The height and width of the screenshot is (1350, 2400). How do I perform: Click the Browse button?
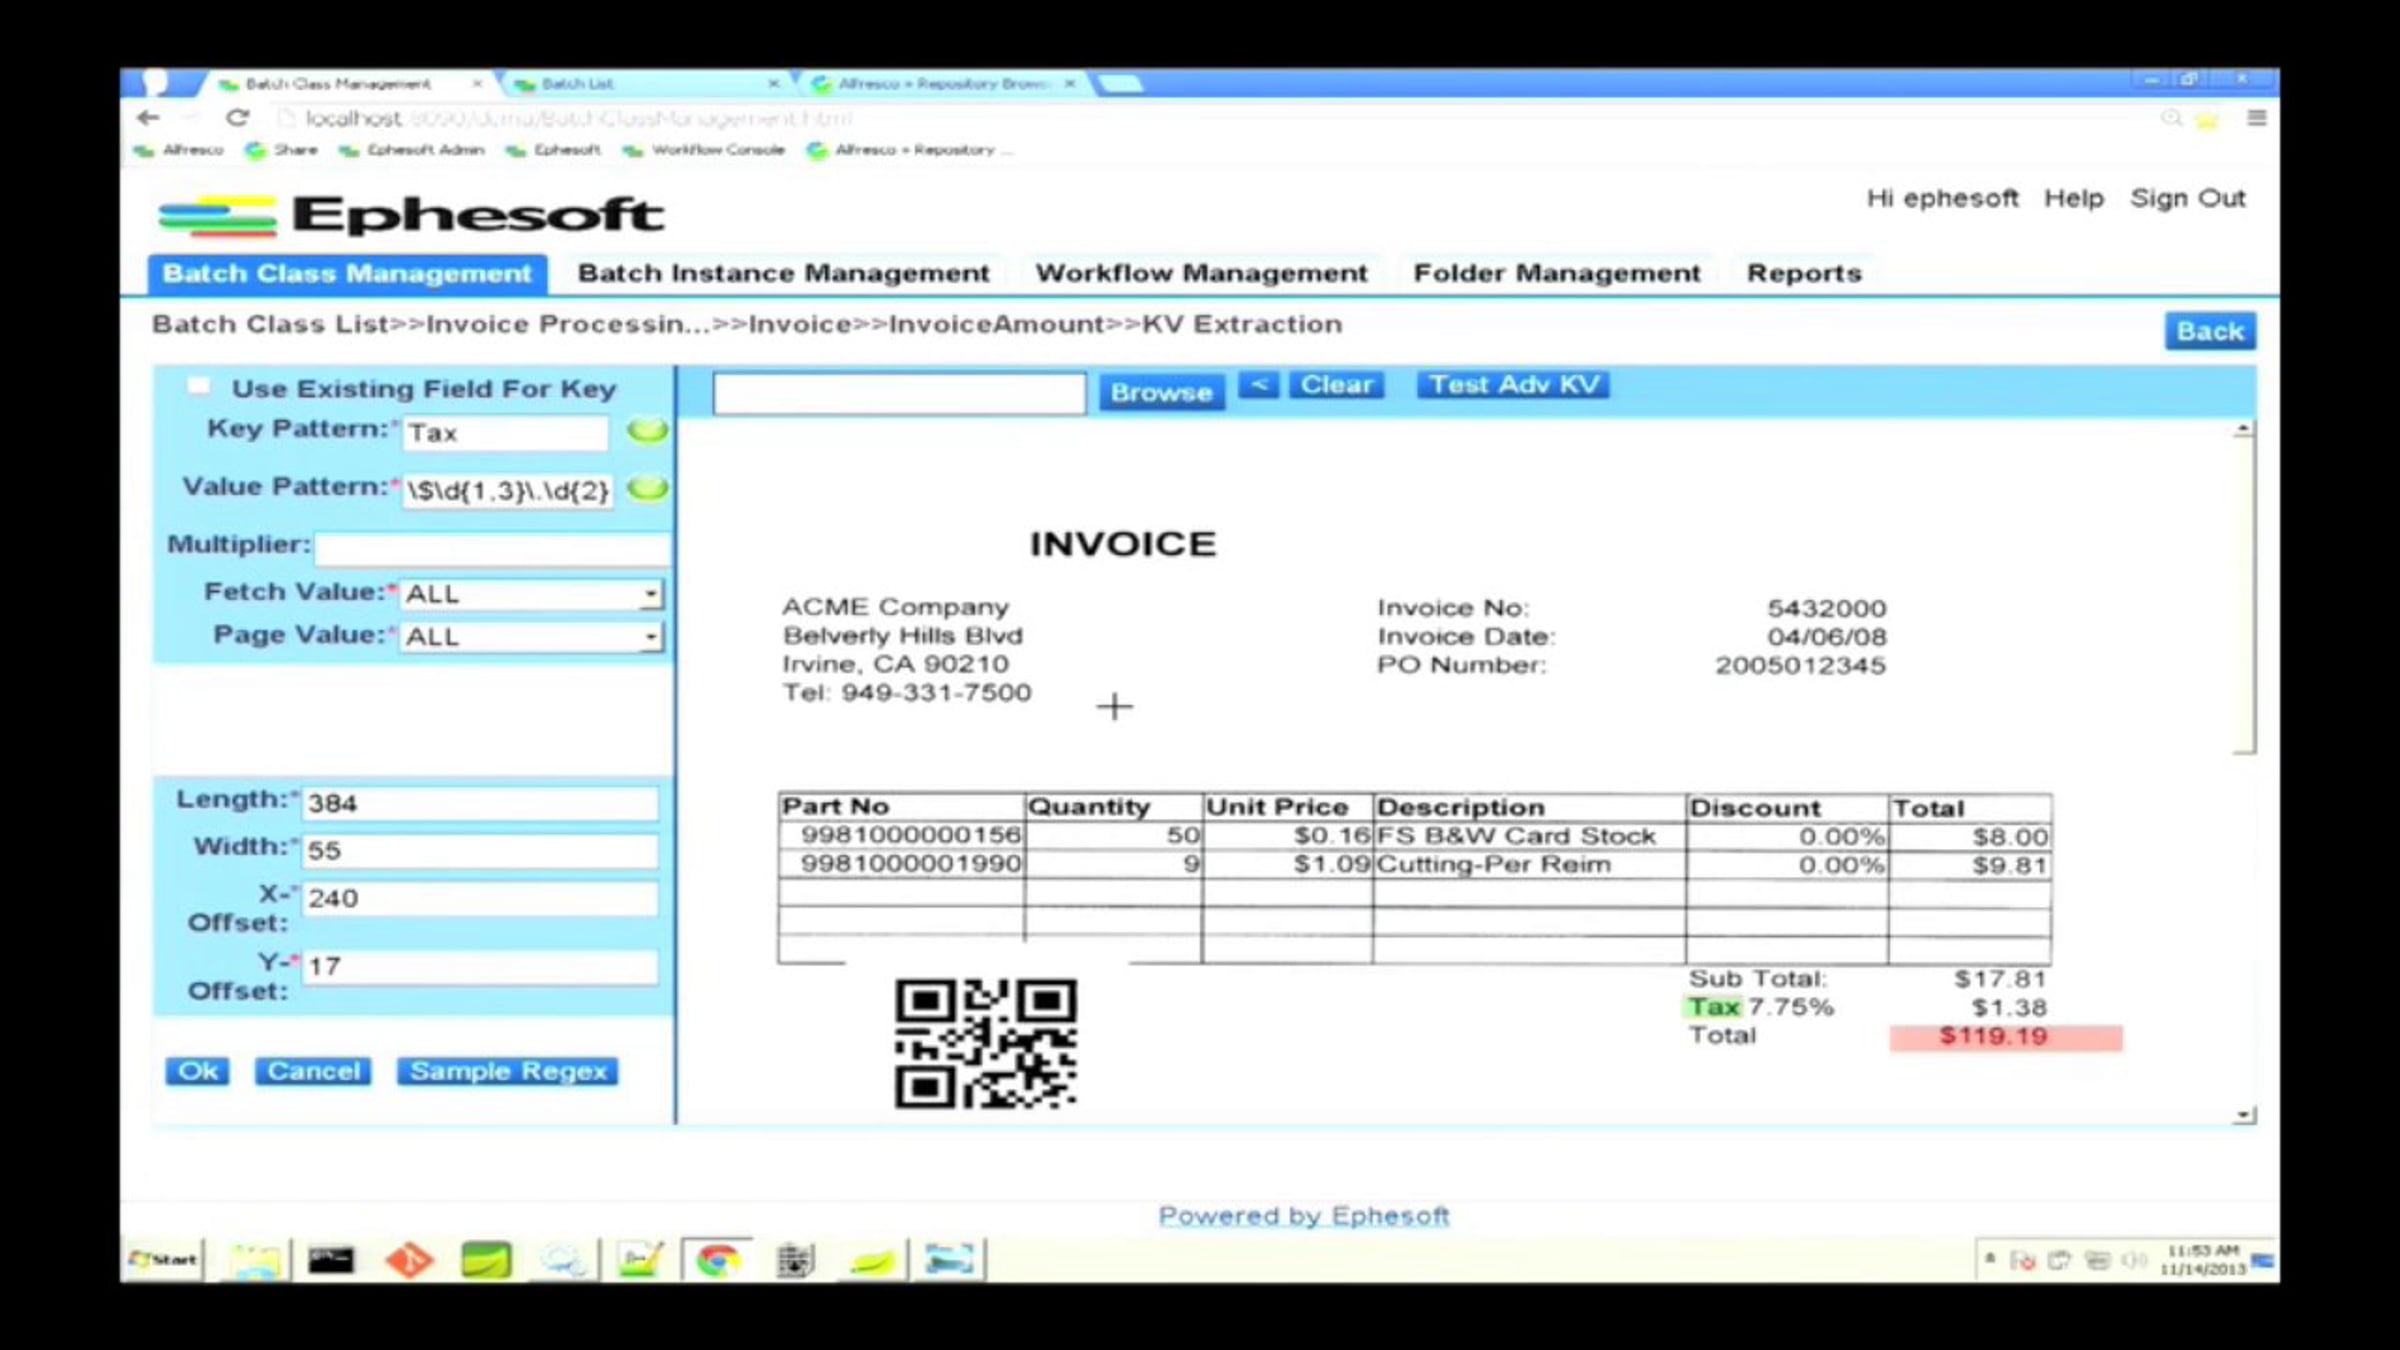1161,393
